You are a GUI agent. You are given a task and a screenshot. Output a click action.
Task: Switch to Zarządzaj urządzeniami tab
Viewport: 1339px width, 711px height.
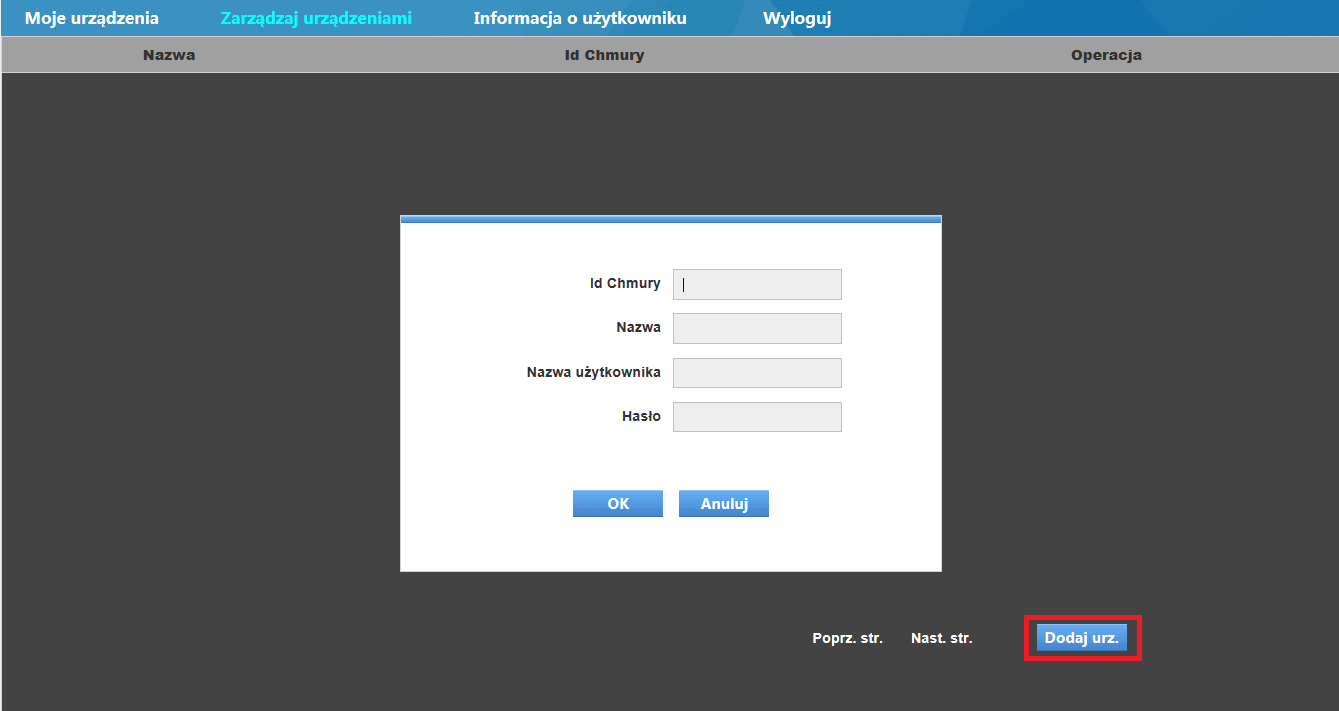click(x=316, y=18)
